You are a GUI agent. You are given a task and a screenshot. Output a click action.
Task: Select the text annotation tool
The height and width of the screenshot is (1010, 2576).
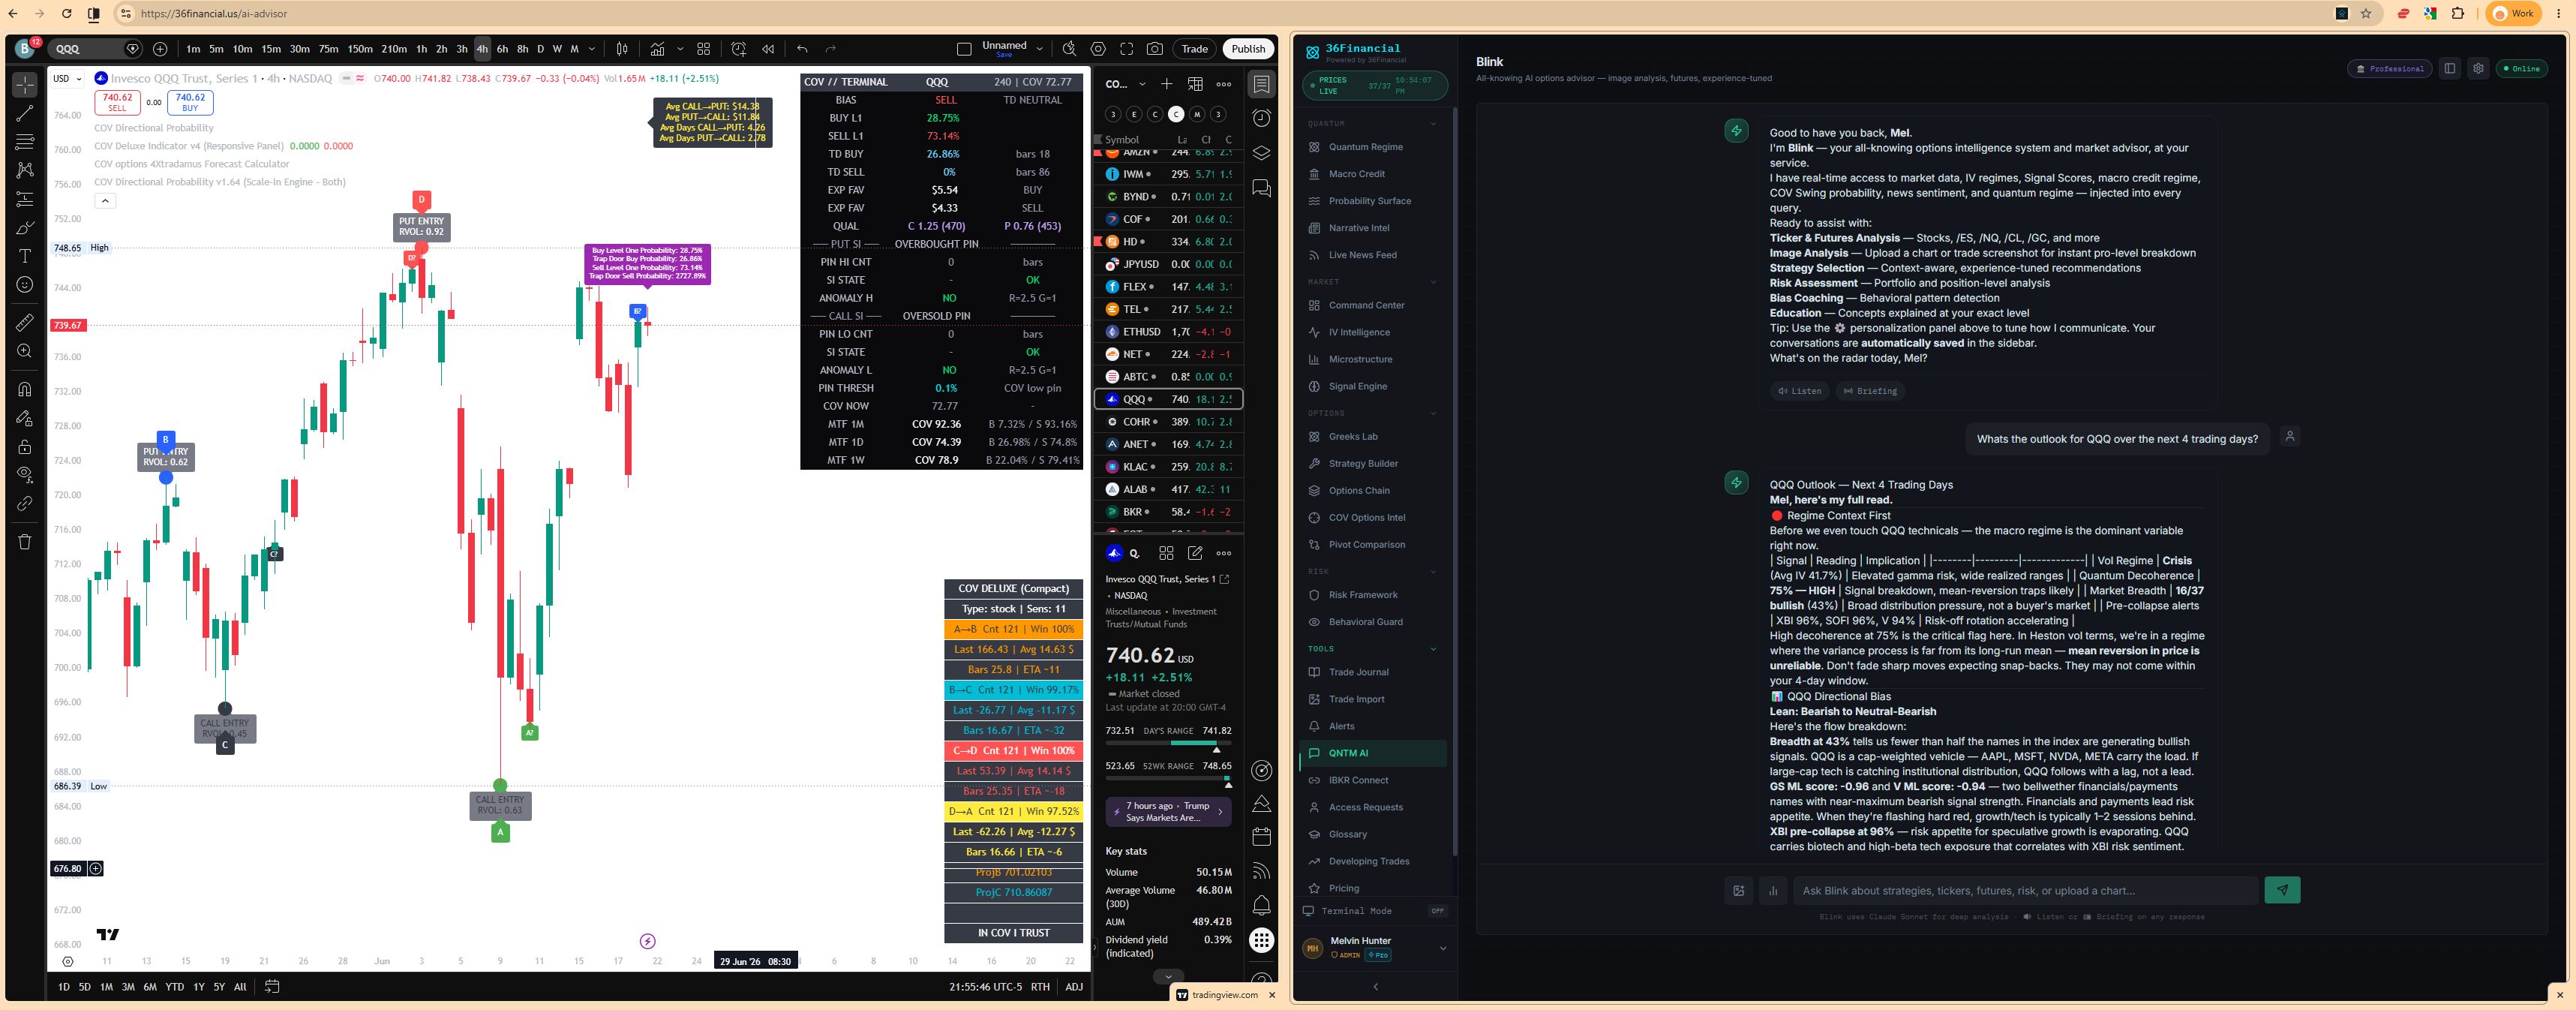coord(25,256)
